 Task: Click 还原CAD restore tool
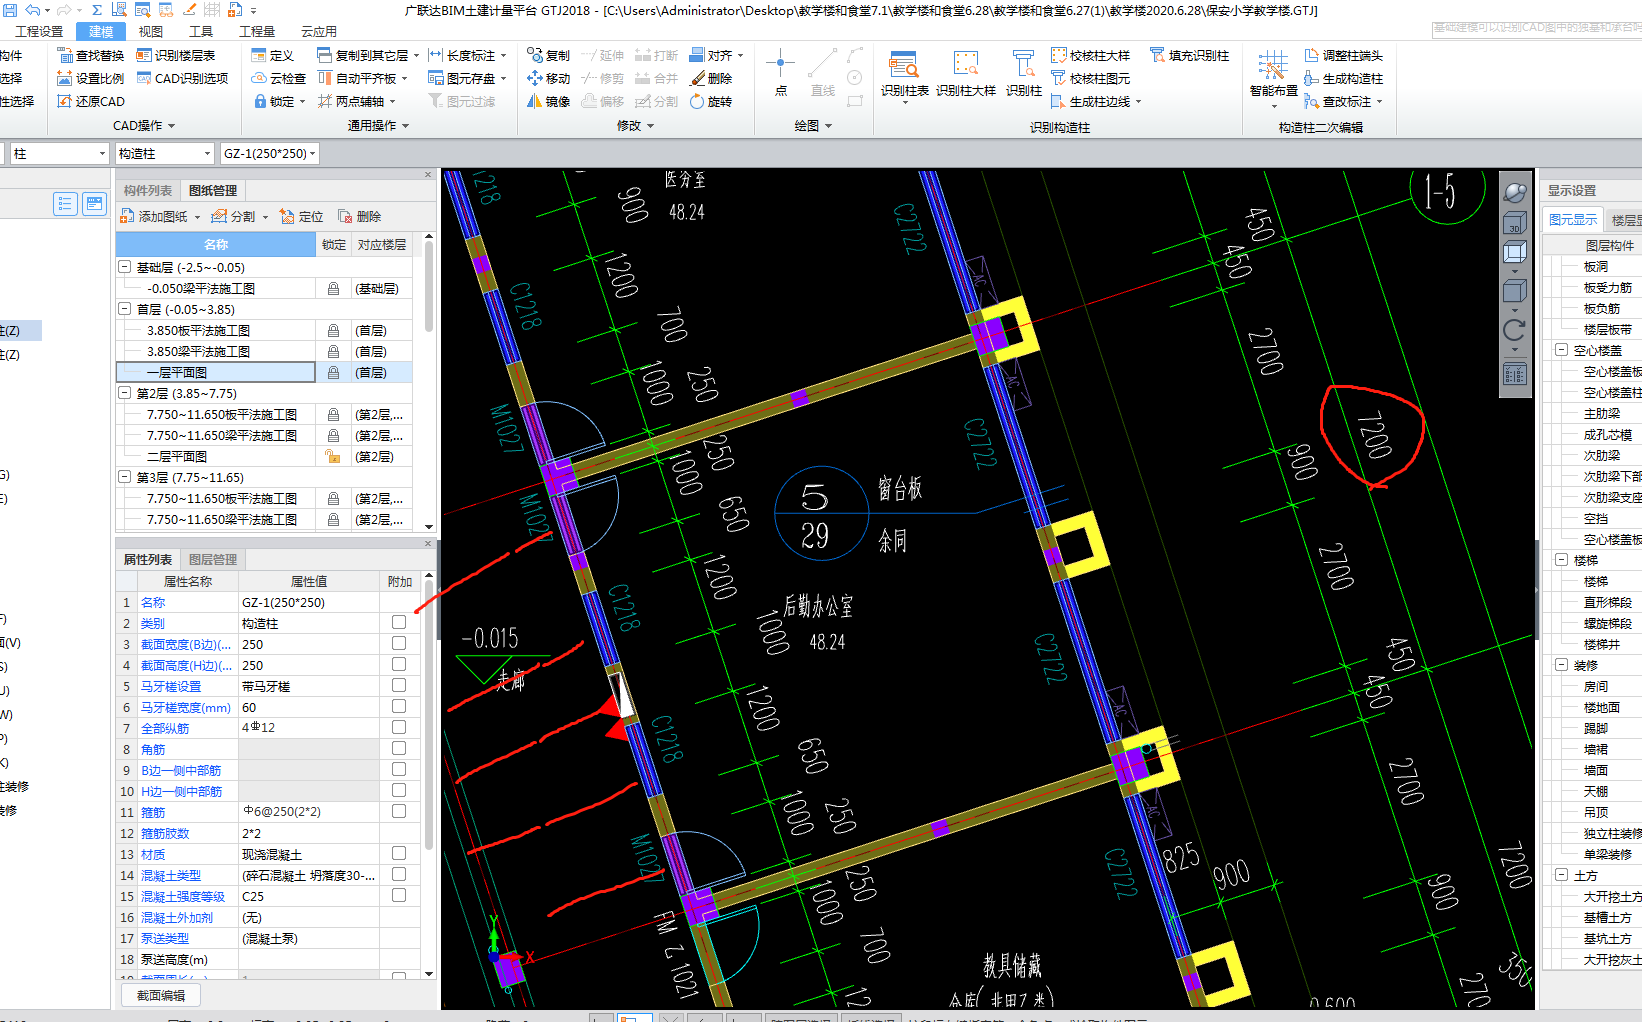[90, 101]
